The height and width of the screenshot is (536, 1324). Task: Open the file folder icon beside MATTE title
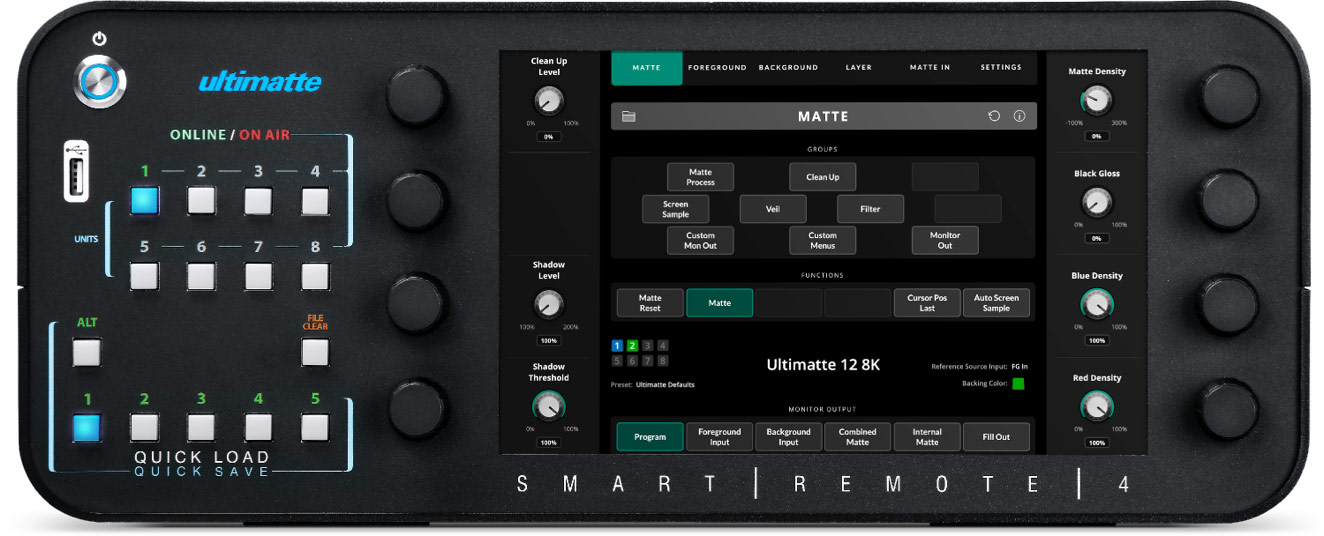pyautogui.click(x=629, y=116)
